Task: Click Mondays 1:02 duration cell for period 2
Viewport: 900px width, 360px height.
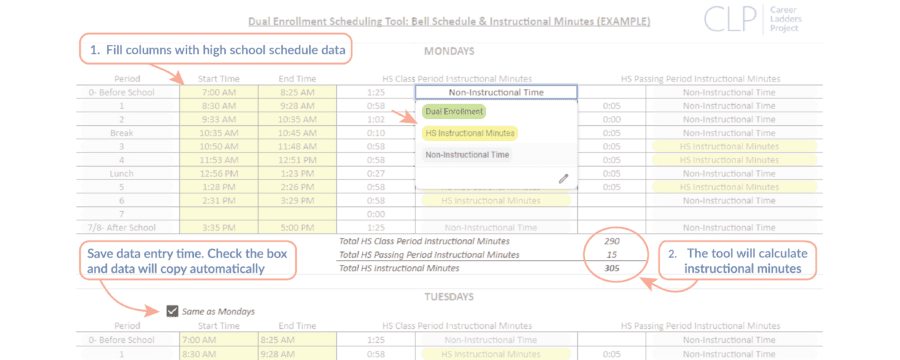Action: point(375,119)
